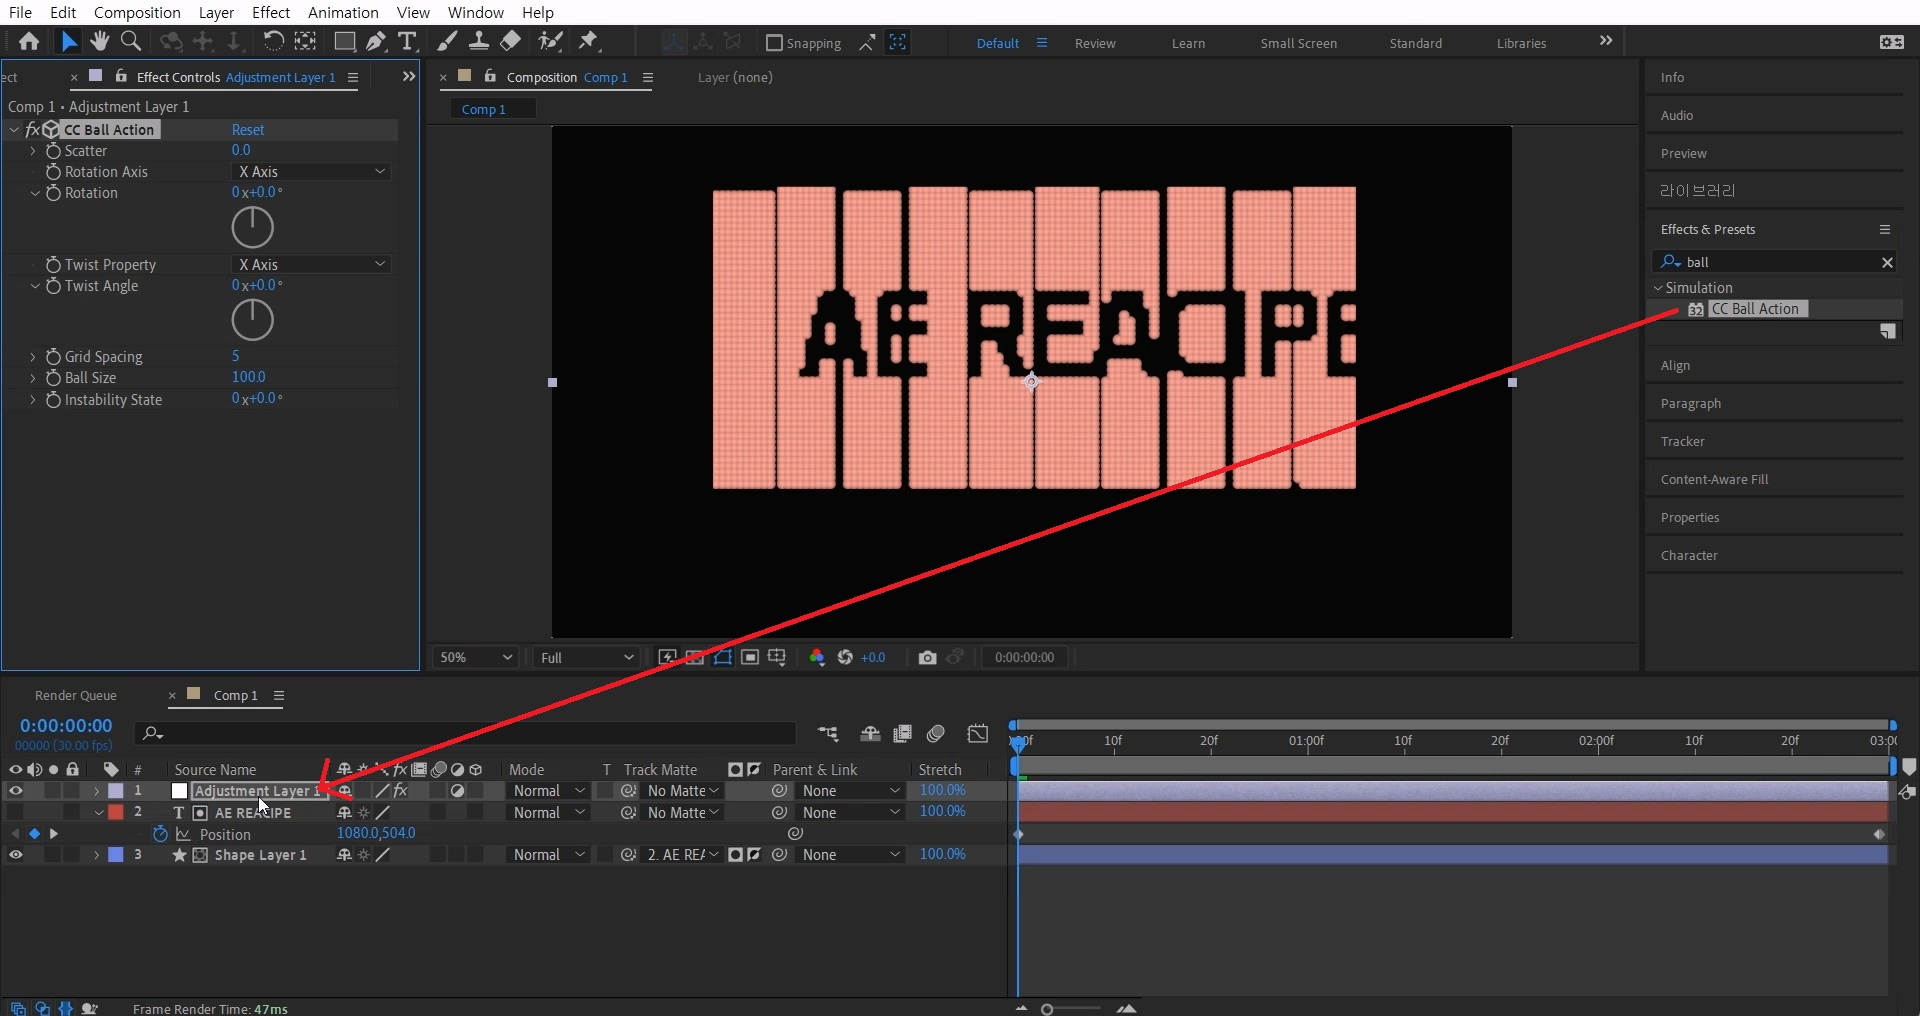Image resolution: width=1920 pixels, height=1016 pixels.
Task: Enable Motion Blur switch in timeline
Action: pyautogui.click(x=936, y=734)
